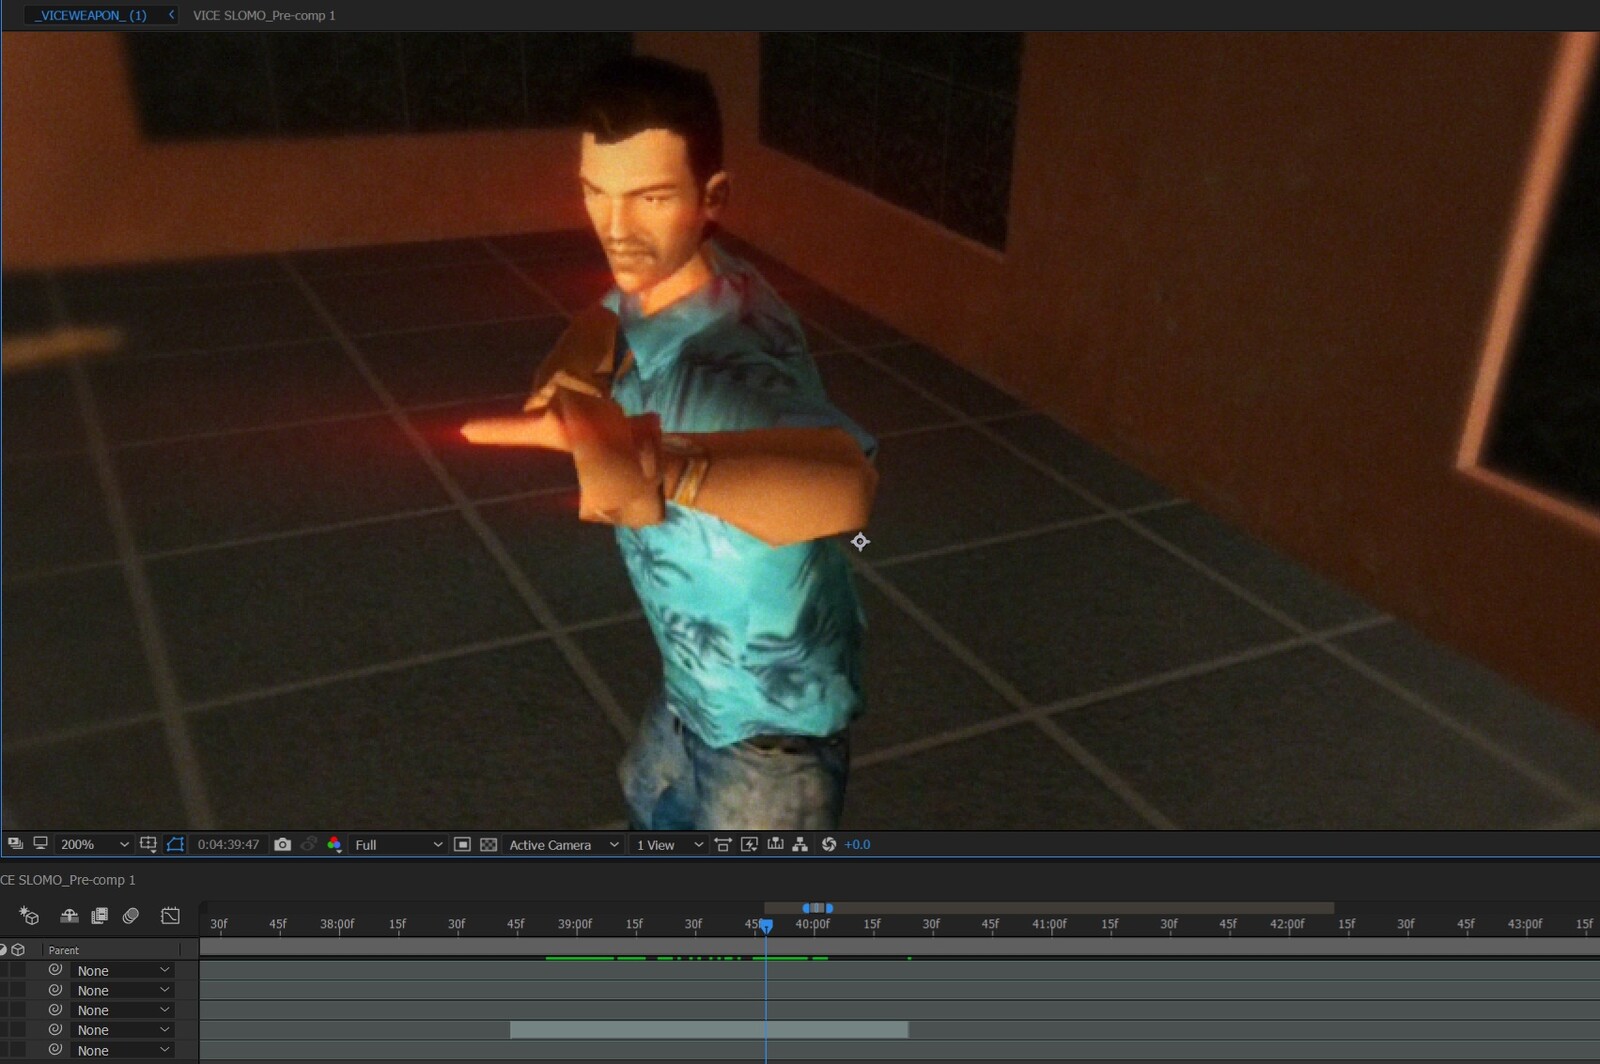The height and width of the screenshot is (1064, 1600).
Task: Open the first layer's Parent None dropdown
Action: (x=122, y=970)
